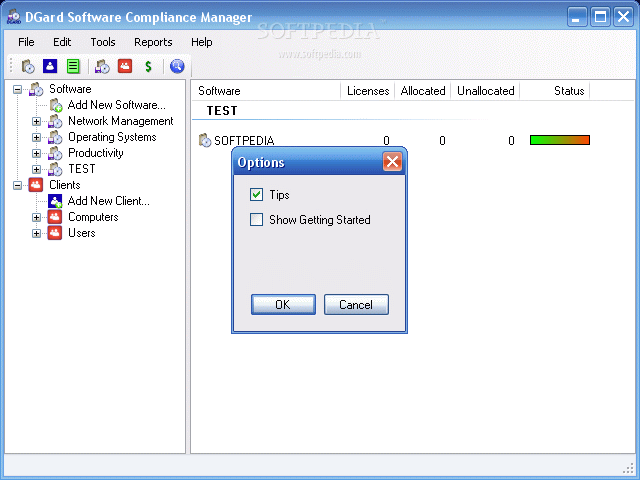Viewport: 640px width, 480px height.
Task: Click the green dollar sign toolbar icon
Action: 148,66
